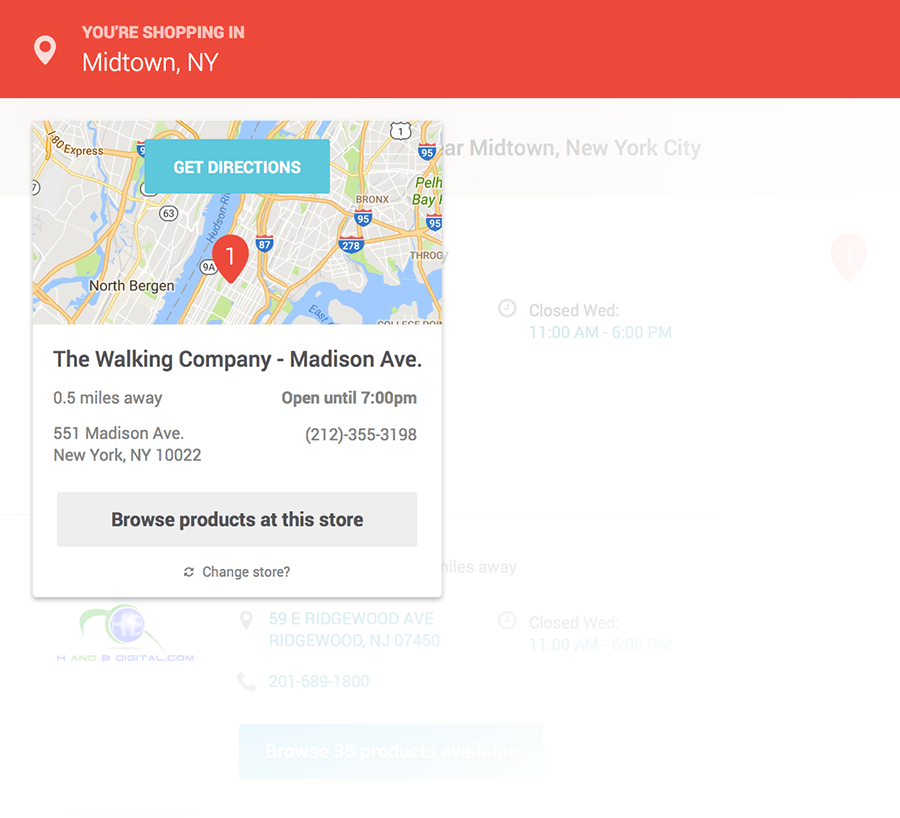
Task: Click the Interstate 87 shield on the map
Action: [264, 244]
